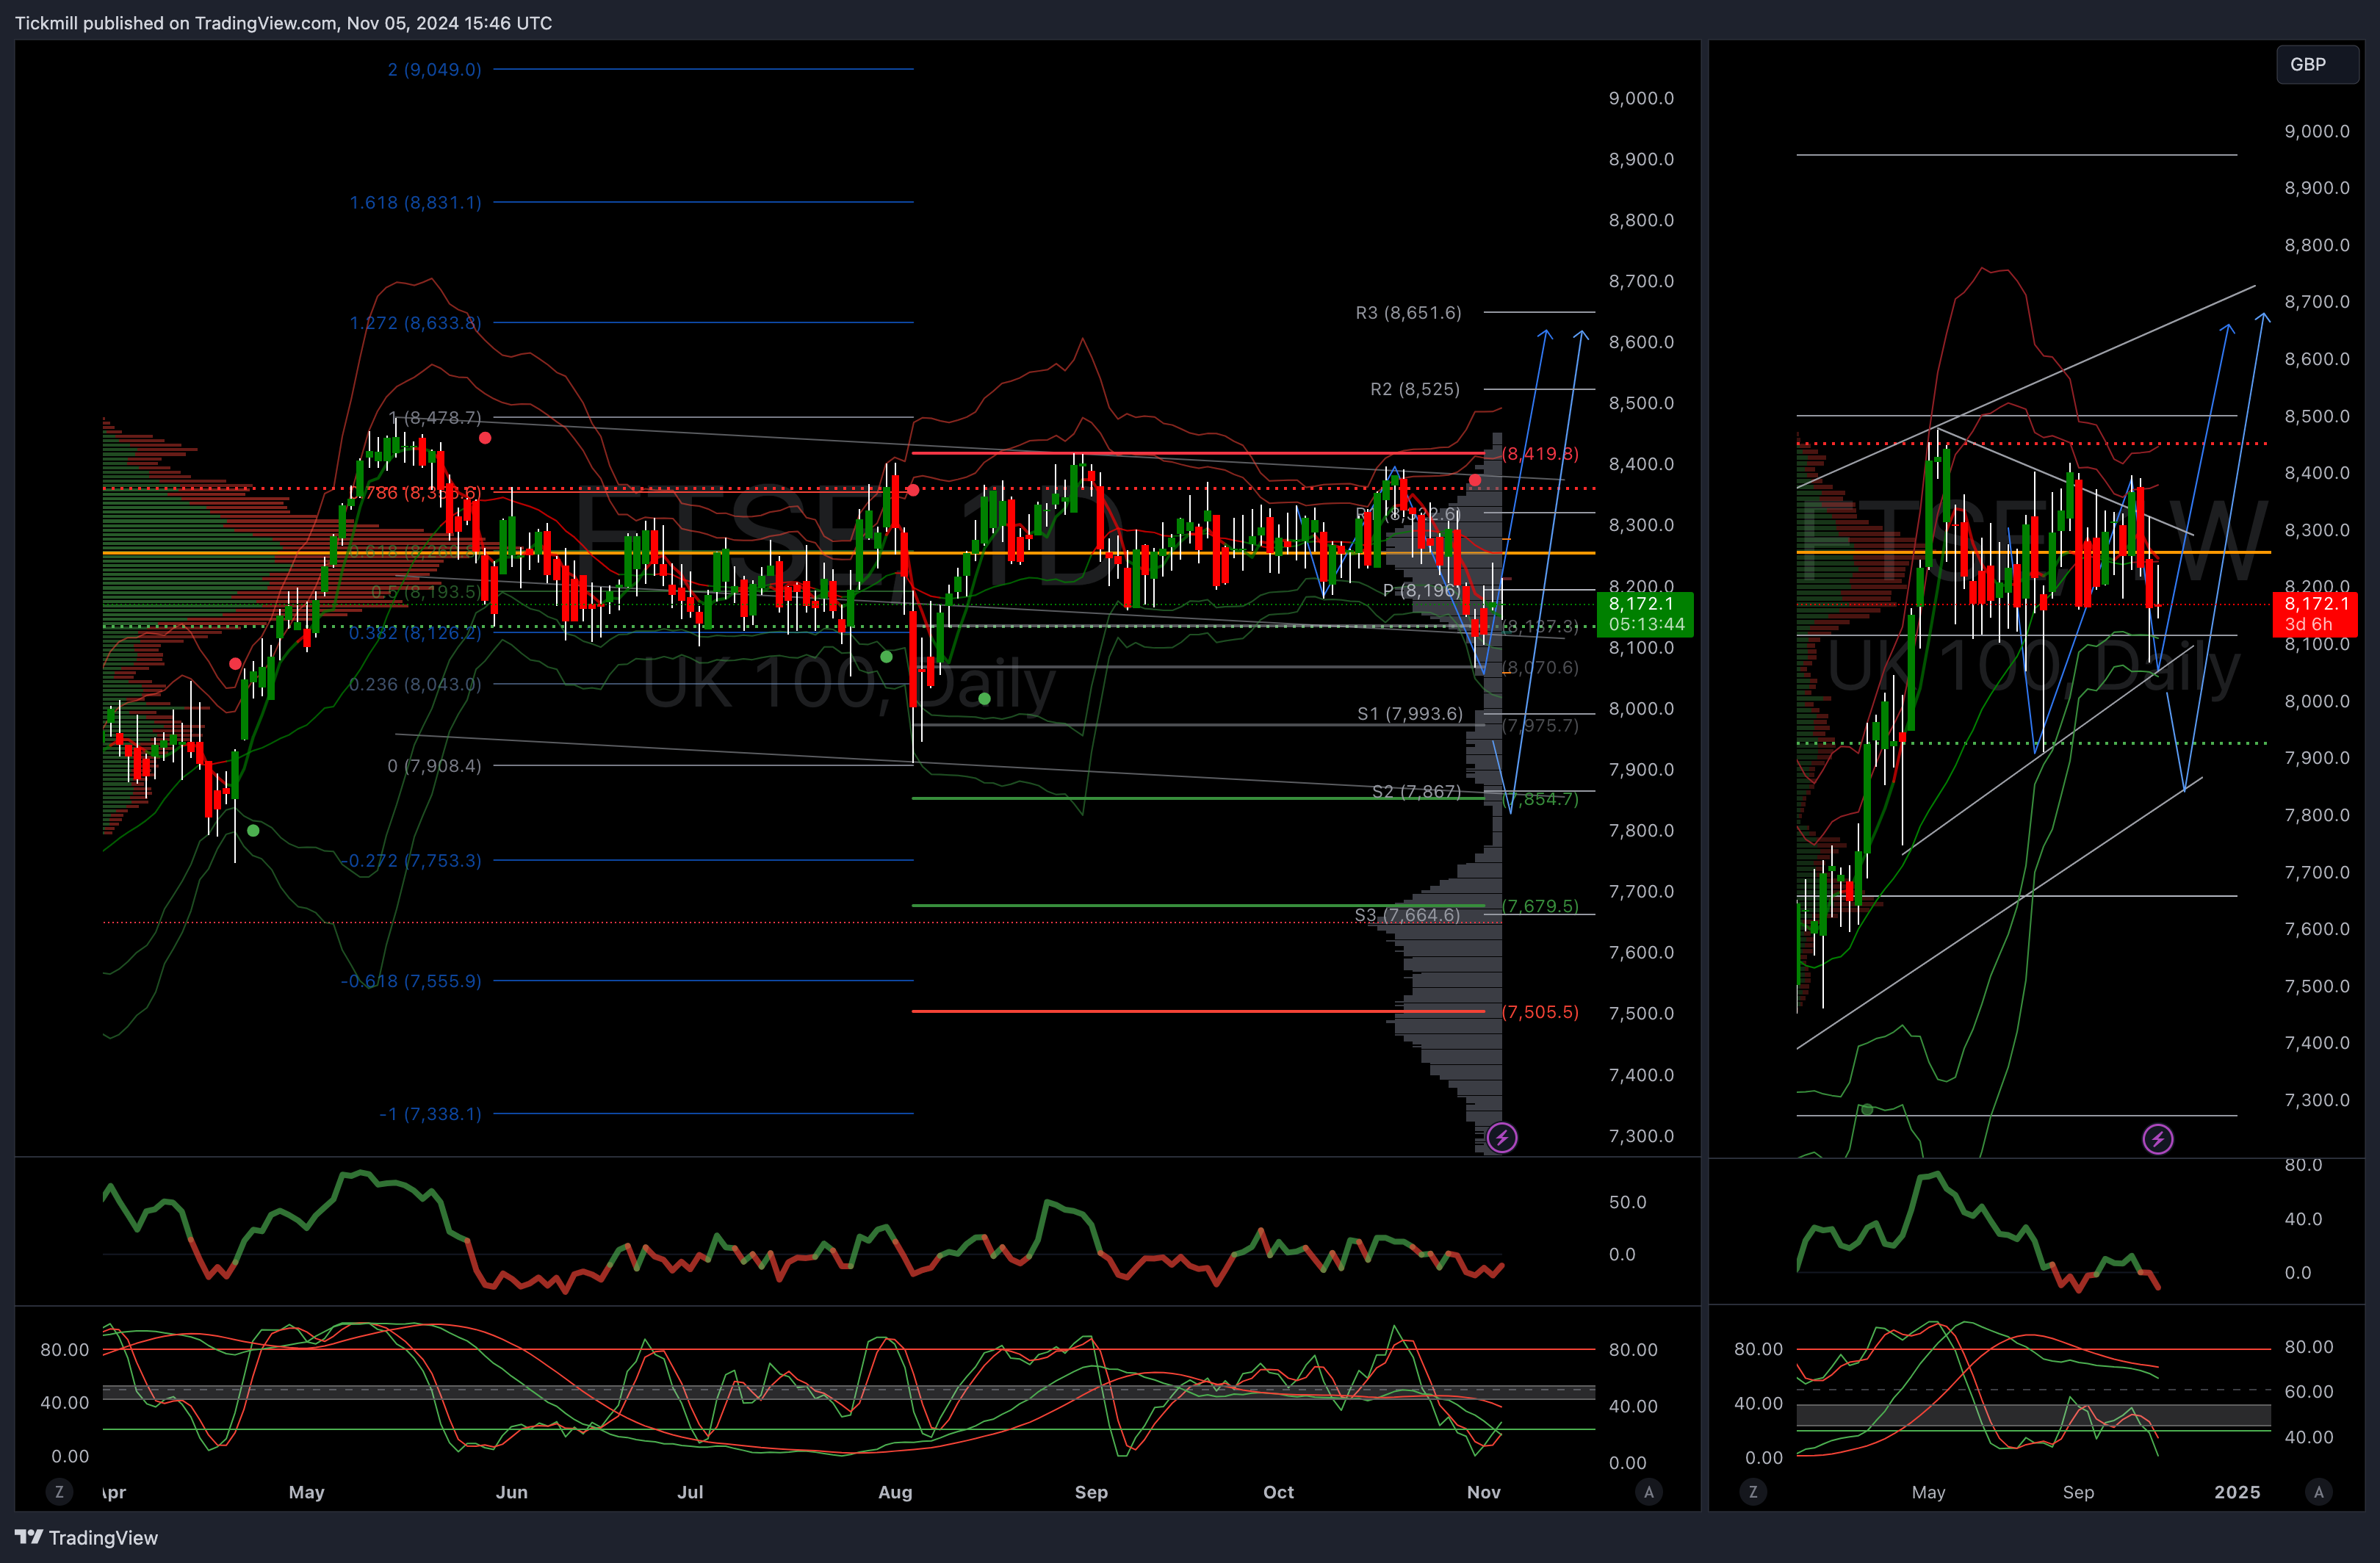Viewport: 2380px width, 1563px height.
Task: Click the Oct label on left time axis
Action: click(1278, 1492)
